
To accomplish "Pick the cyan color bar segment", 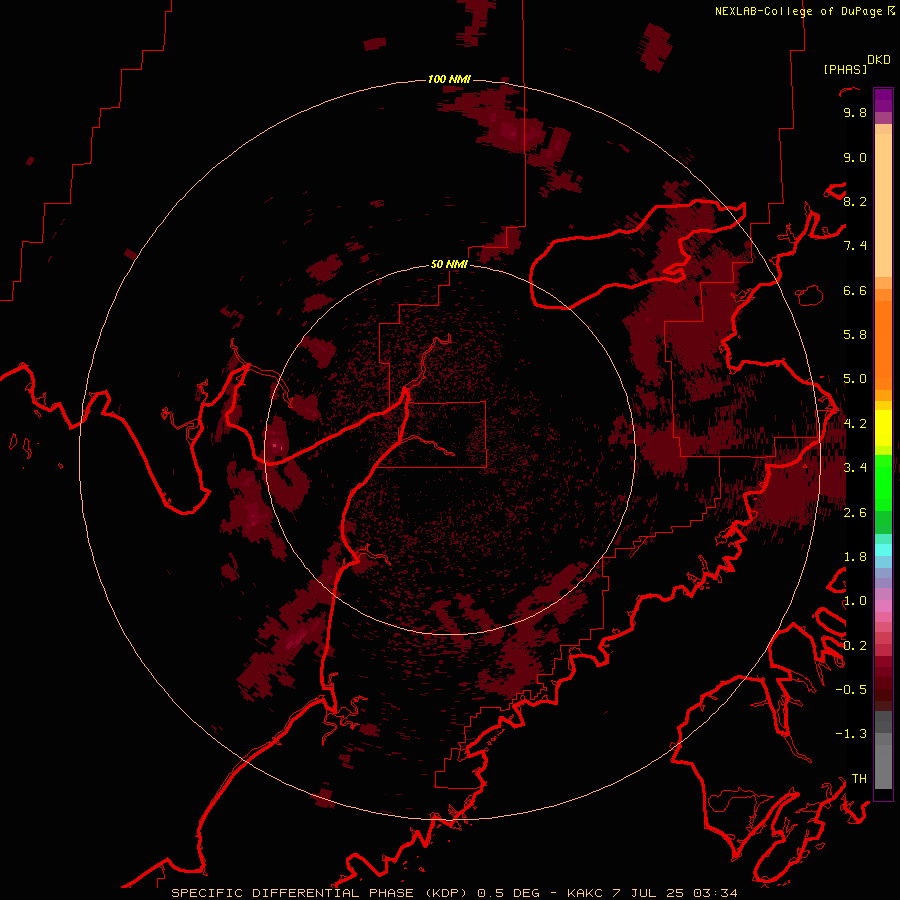I will point(883,550).
